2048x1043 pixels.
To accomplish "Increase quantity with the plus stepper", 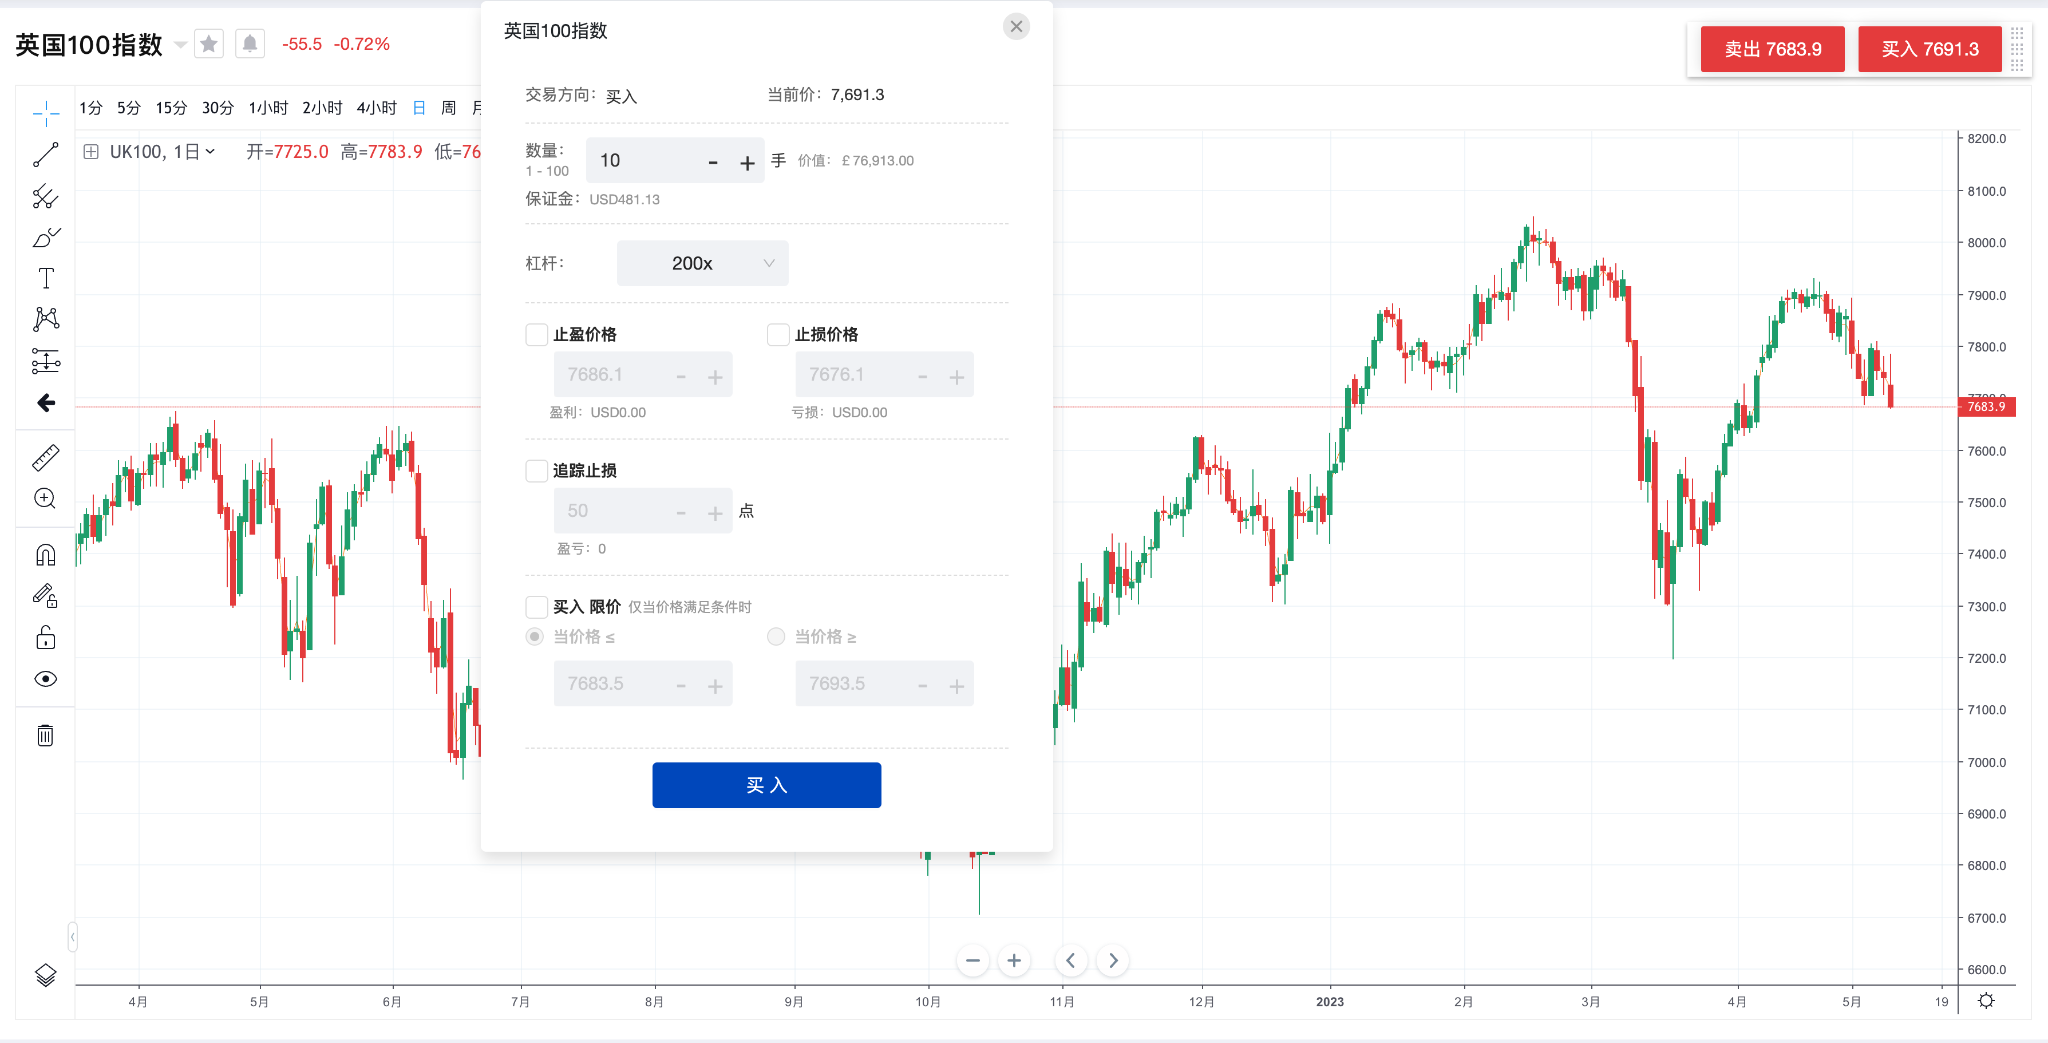I will 747,162.
